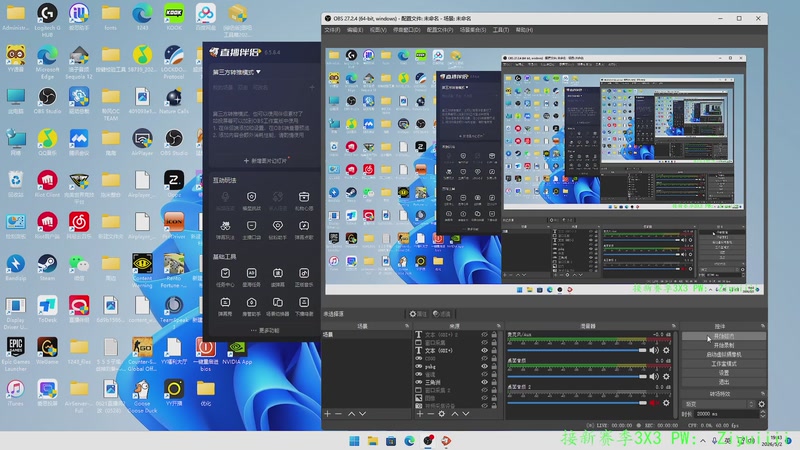Adjust the 麦克风/Aux volume slider
800x450 pixels.
(577, 350)
